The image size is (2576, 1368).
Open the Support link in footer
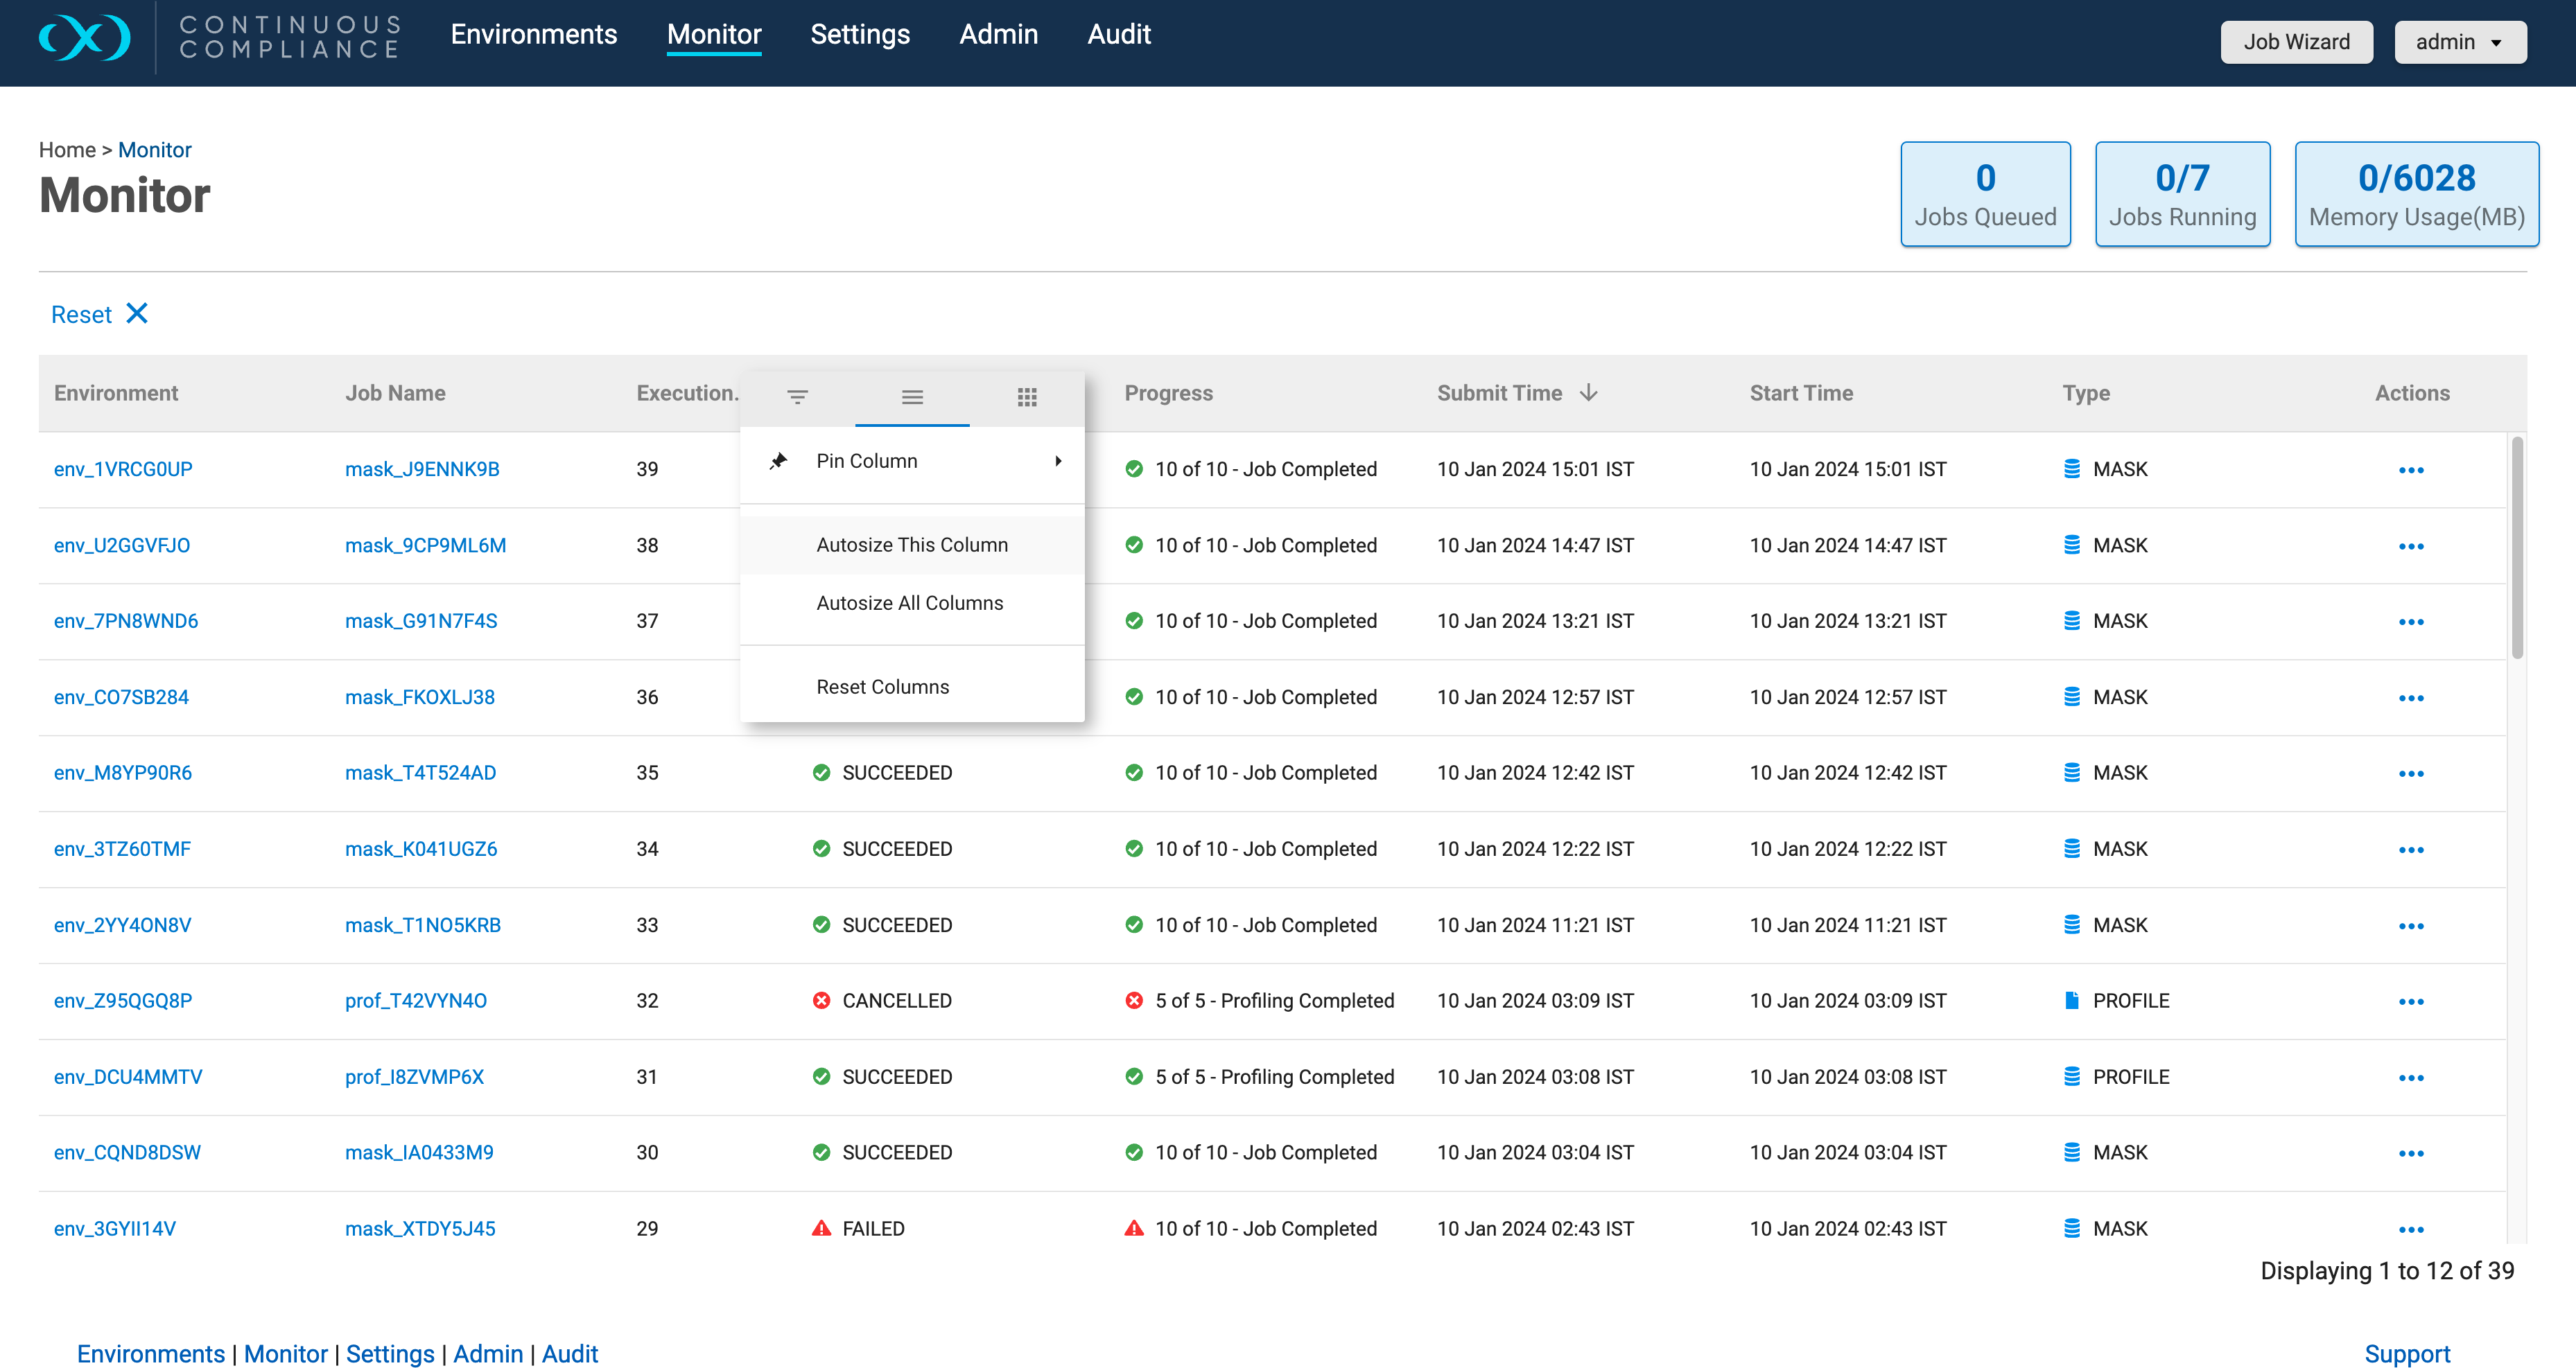pyautogui.click(x=2407, y=1354)
